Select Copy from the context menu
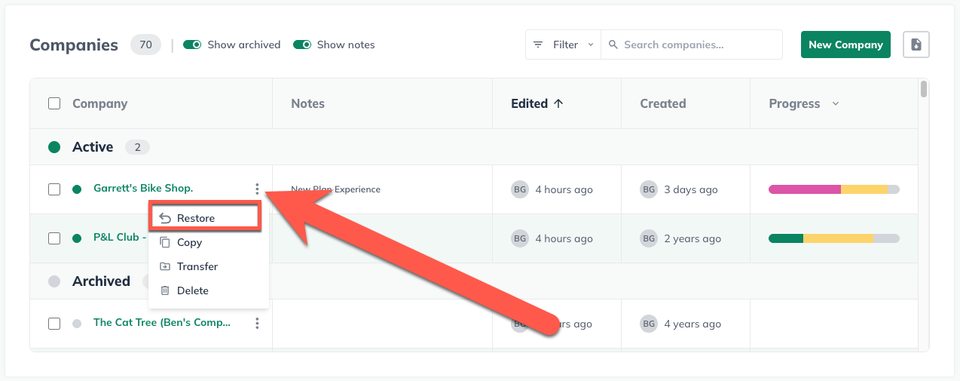The image size is (960, 381). (x=208, y=243)
